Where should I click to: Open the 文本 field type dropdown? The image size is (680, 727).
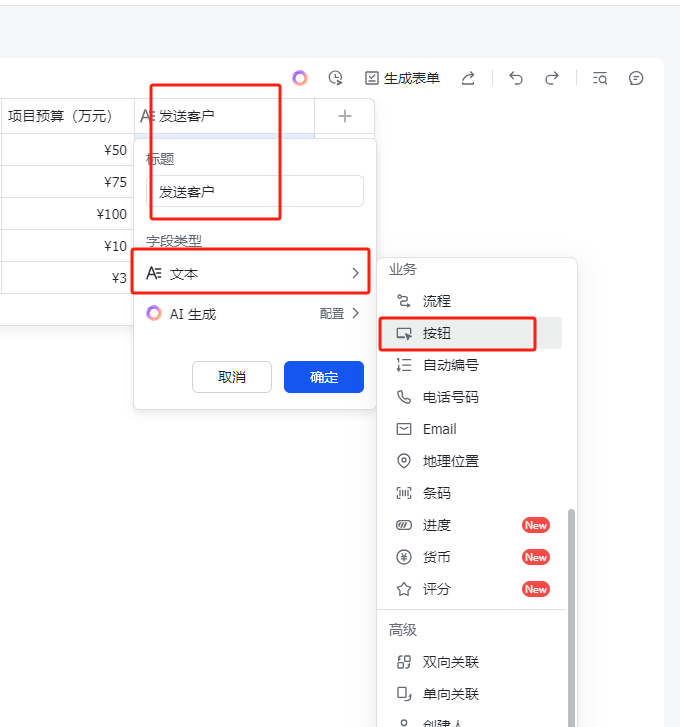(x=251, y=273)
